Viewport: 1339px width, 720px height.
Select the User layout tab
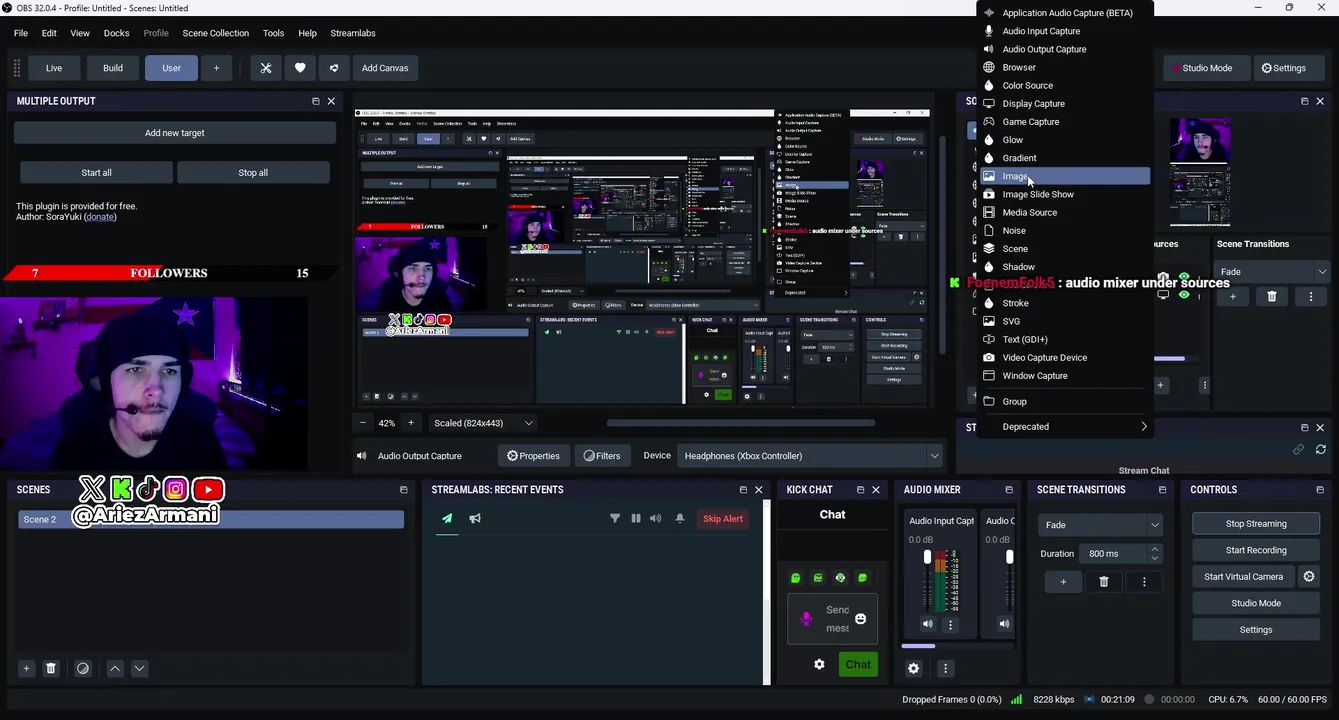pyautogui.click(x=171, y=68)
